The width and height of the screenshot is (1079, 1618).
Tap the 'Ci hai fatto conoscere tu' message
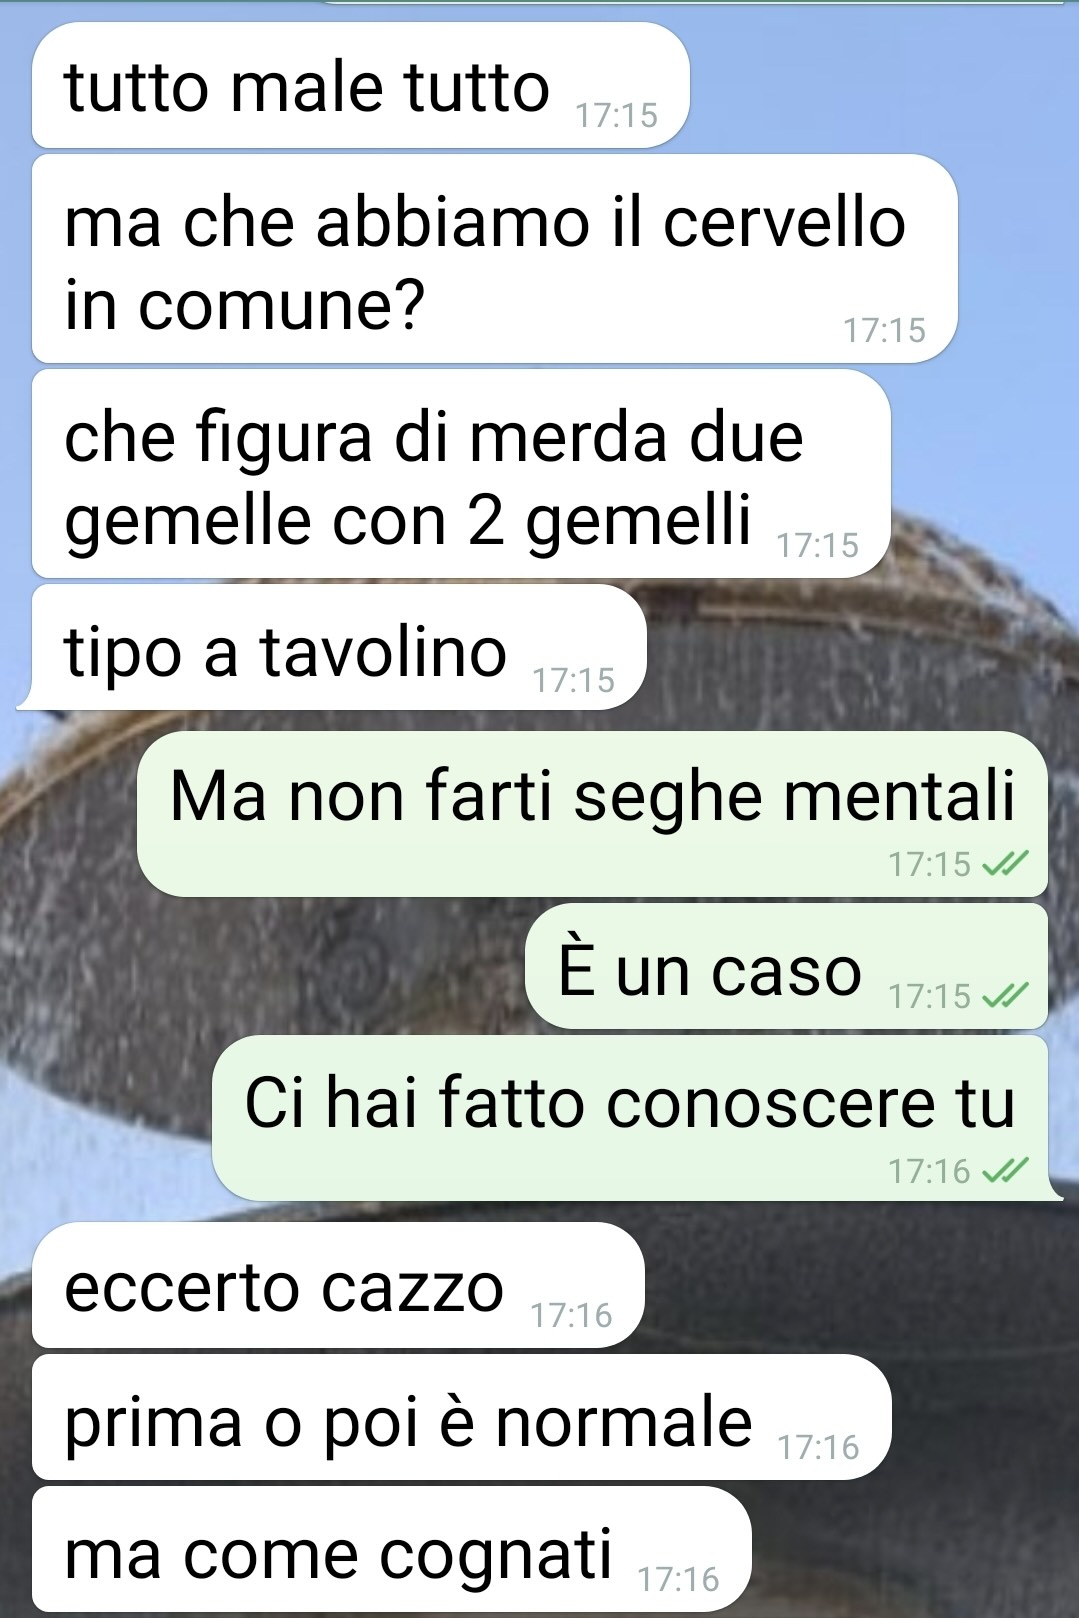[x=635, y=1118]
